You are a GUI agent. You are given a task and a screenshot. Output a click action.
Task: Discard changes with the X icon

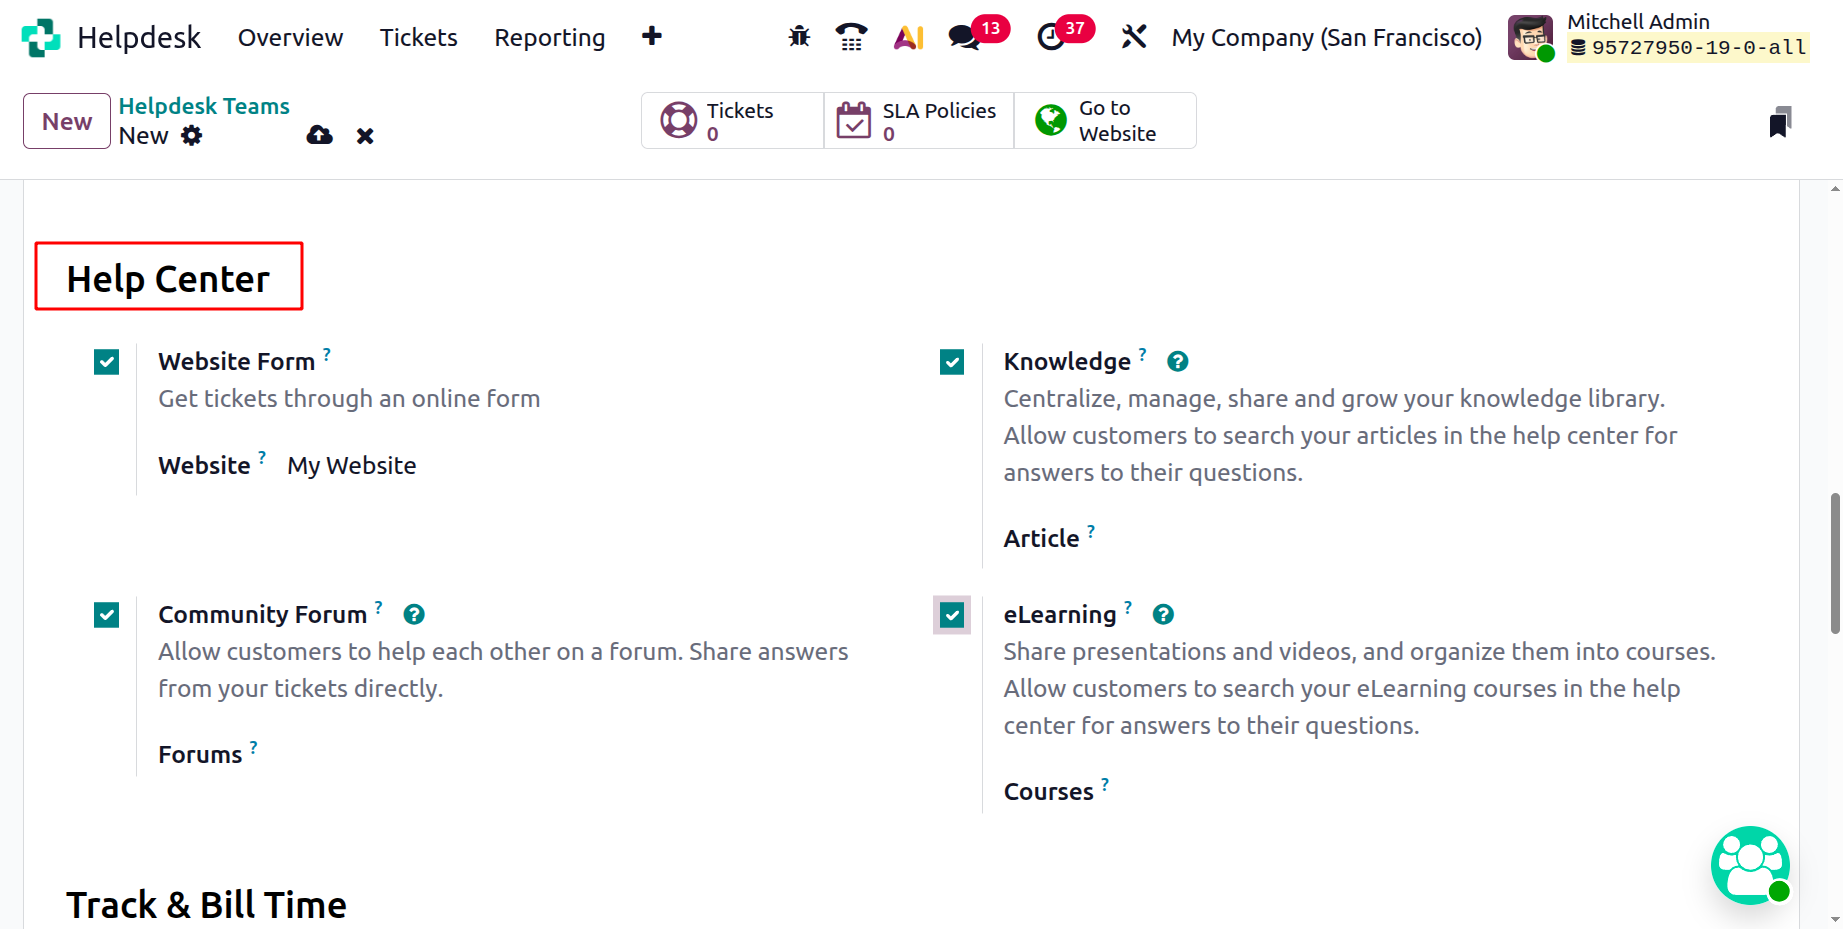[x=365, y=136]
